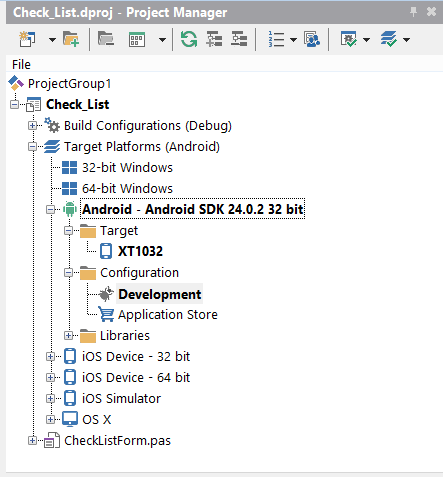Image resolution: width=443 pixels, height=477 pixels.
Task: Click the Expand All tree icon
Action: click(214, 39)
